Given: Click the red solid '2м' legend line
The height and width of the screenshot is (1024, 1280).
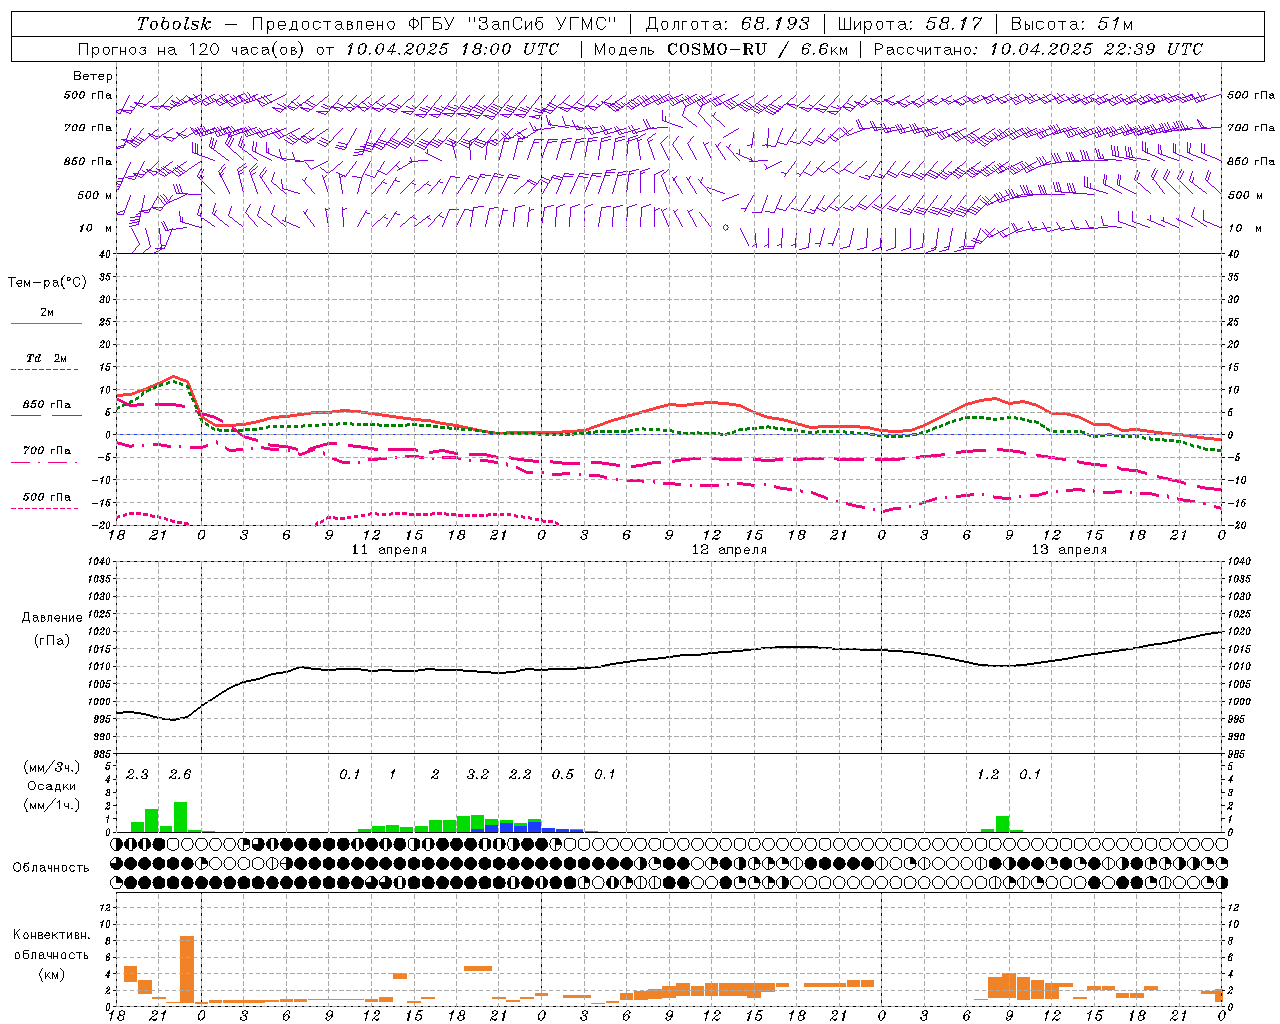Looking at the screenshot, I should click(46, 323).
